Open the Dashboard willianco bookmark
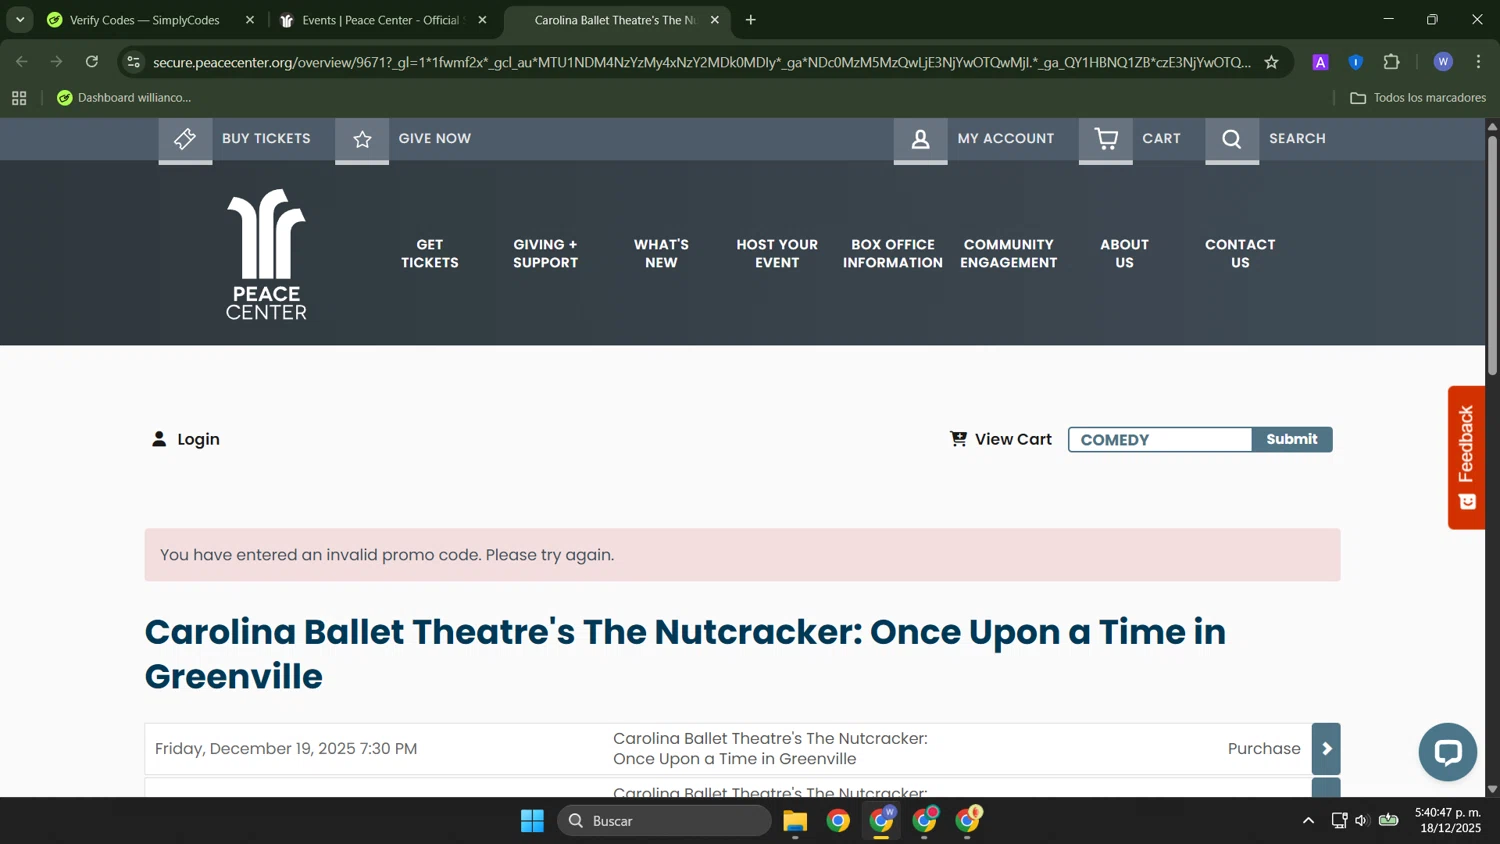 [x=124, y=98]
